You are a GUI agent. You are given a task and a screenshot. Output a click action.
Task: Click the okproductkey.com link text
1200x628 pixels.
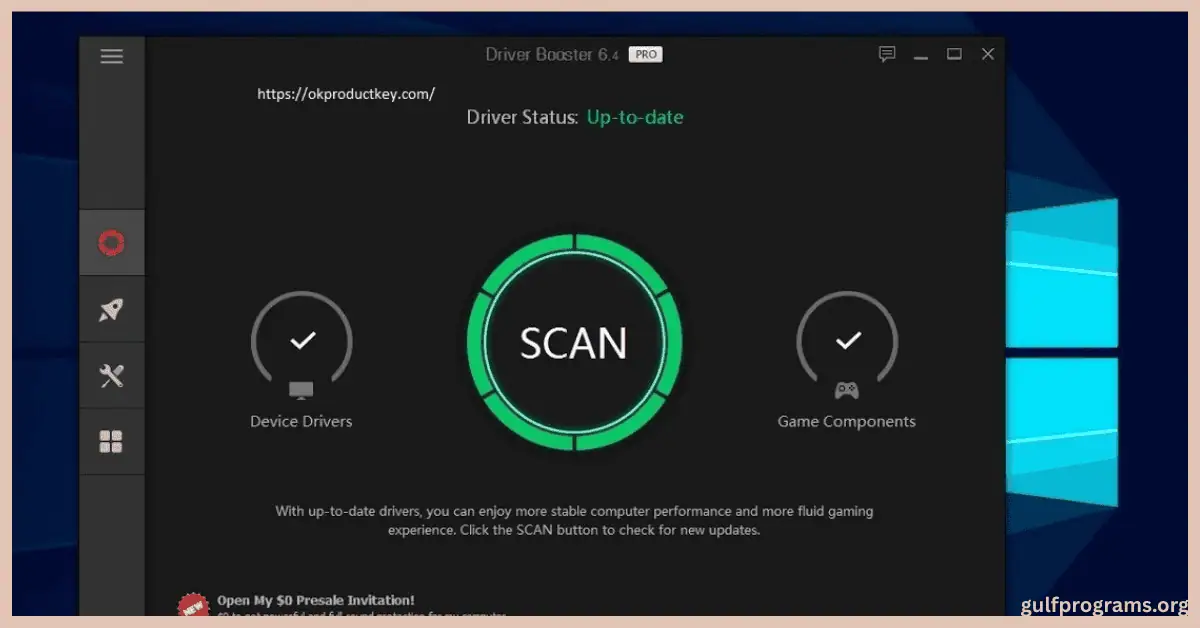pyautogui.click(x=346, y=93)
